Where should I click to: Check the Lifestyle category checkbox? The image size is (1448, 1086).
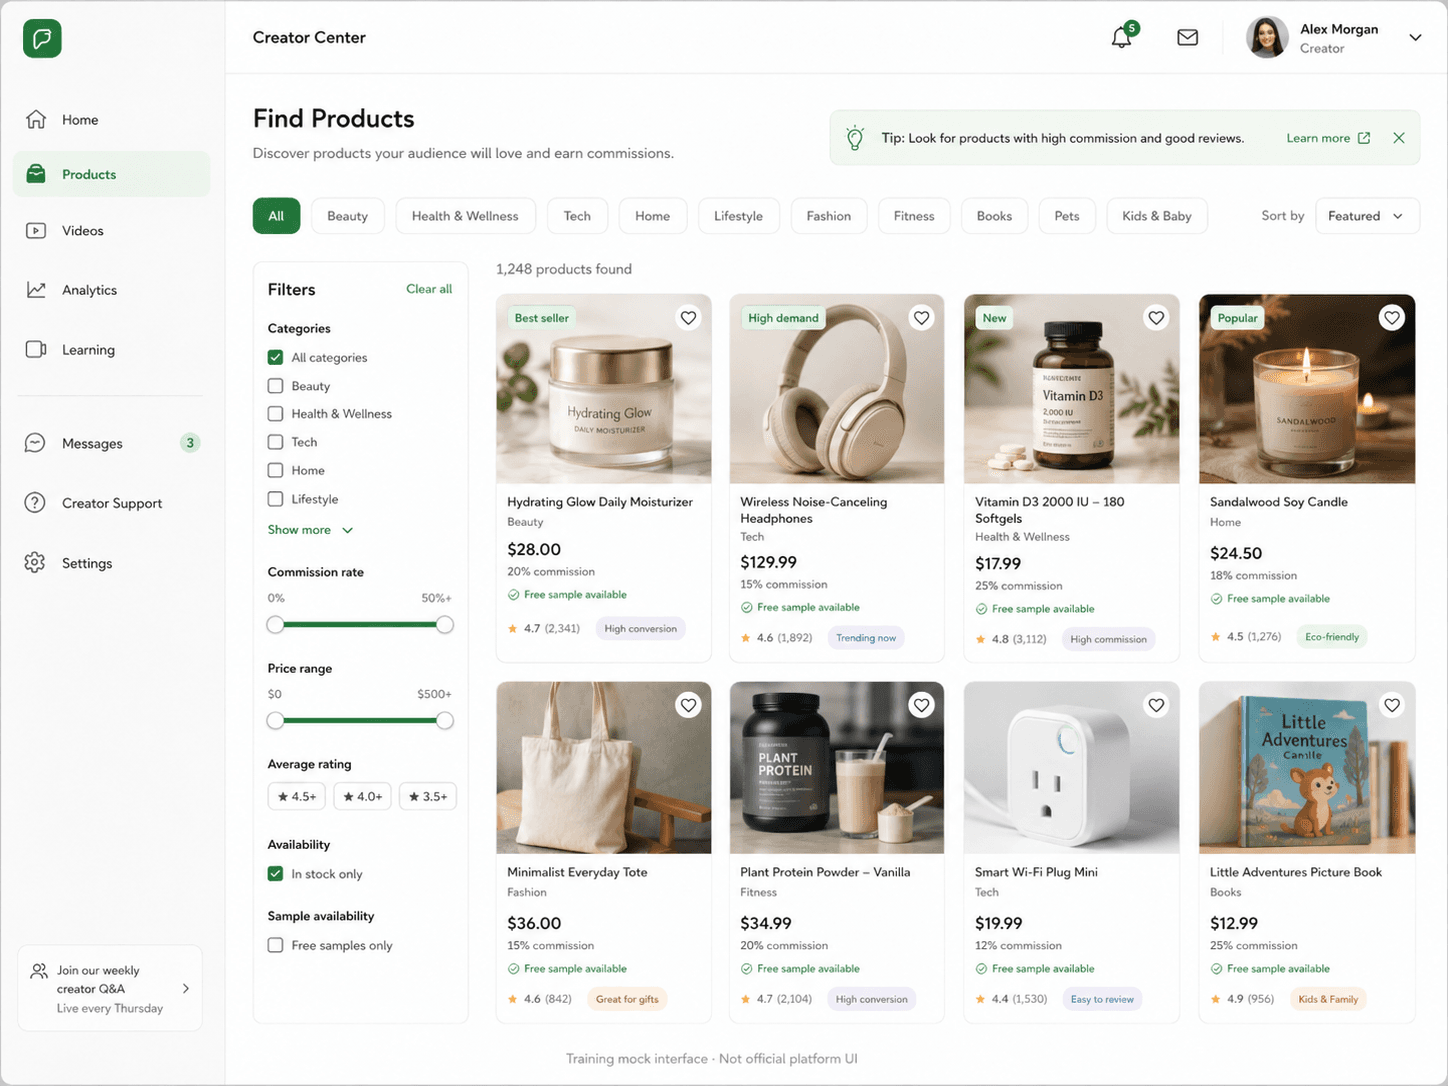pyautogui.click(x=275, y=499)
